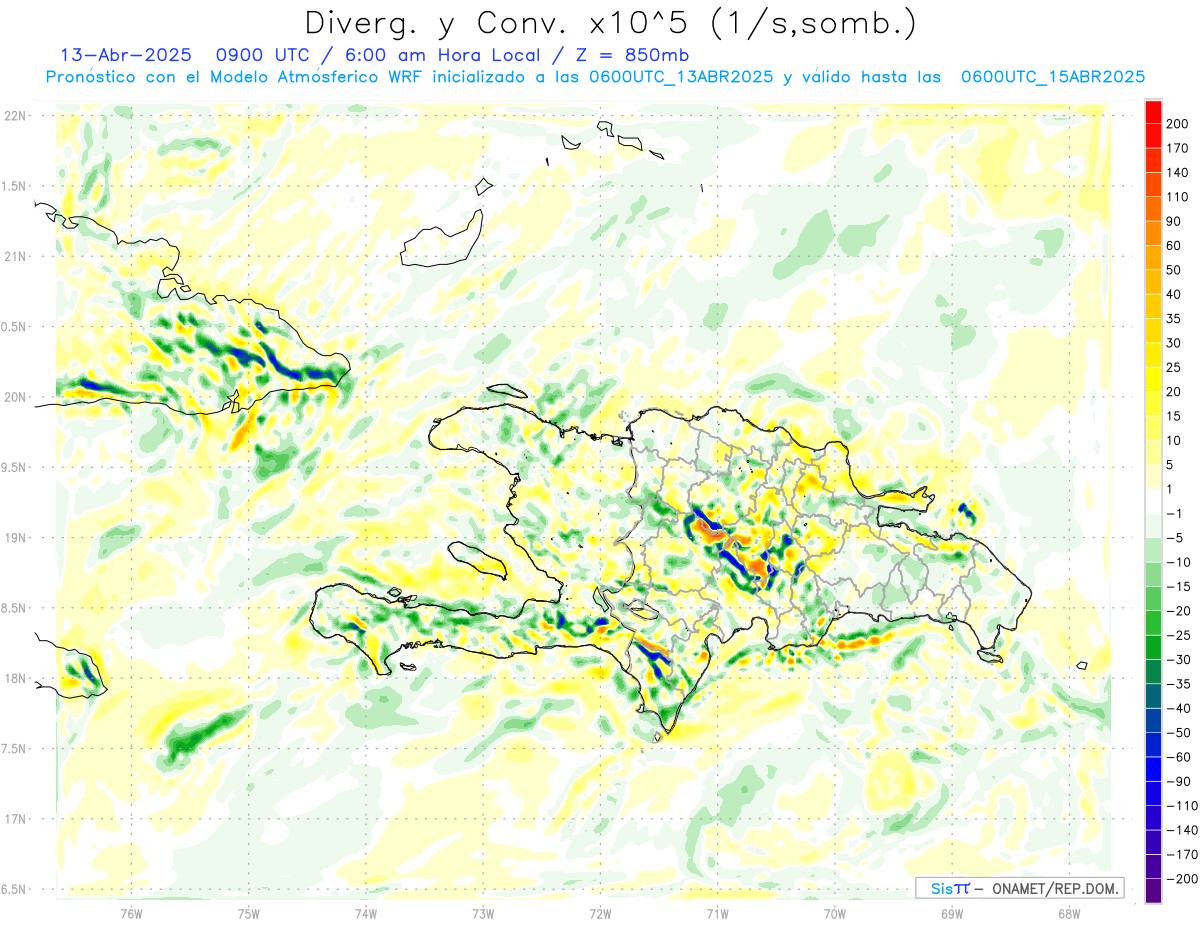Image resolution: width=1200 pixels, height=927 pixels.
Task: Click the red swatch atop the colorbar
Action: 1153,112
